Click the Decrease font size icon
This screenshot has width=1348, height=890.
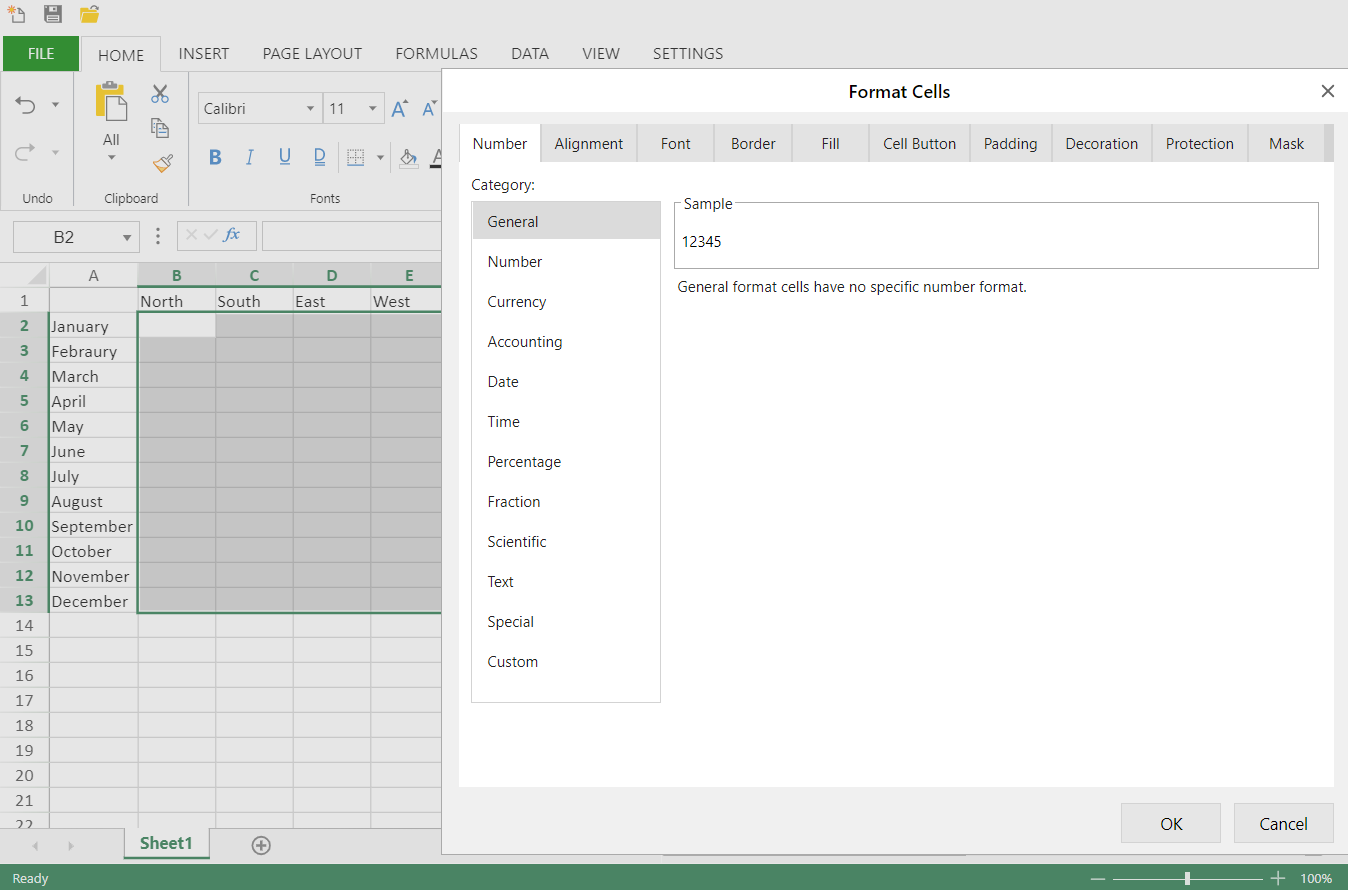430,108
